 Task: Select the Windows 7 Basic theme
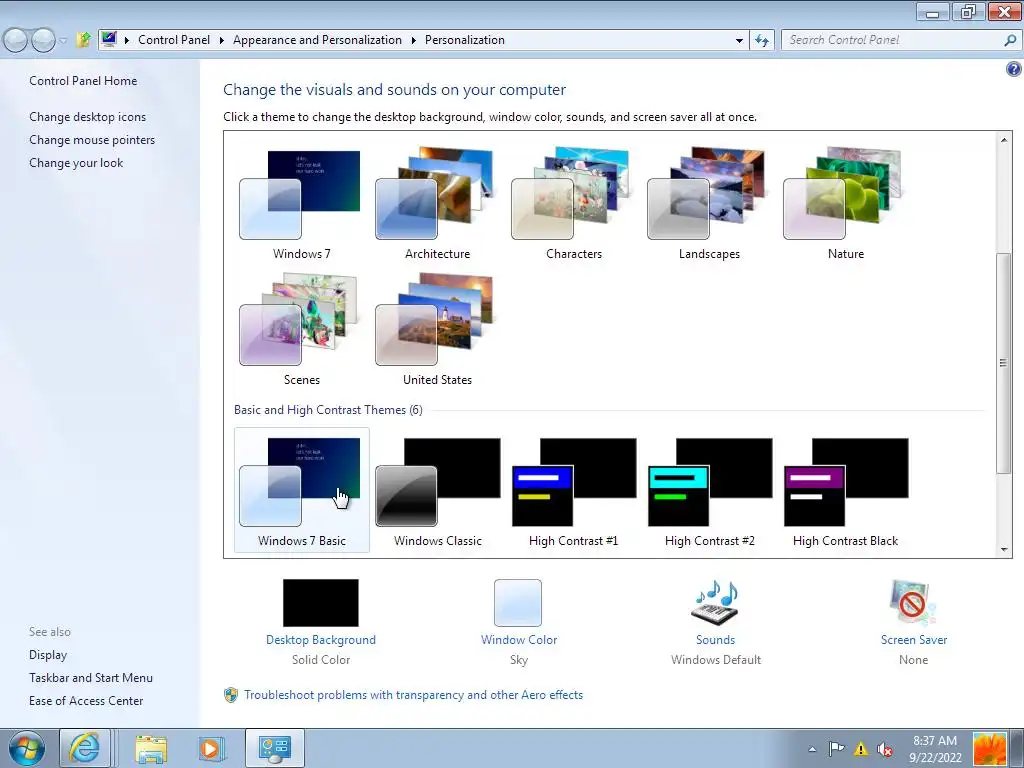tap(301, 490)
